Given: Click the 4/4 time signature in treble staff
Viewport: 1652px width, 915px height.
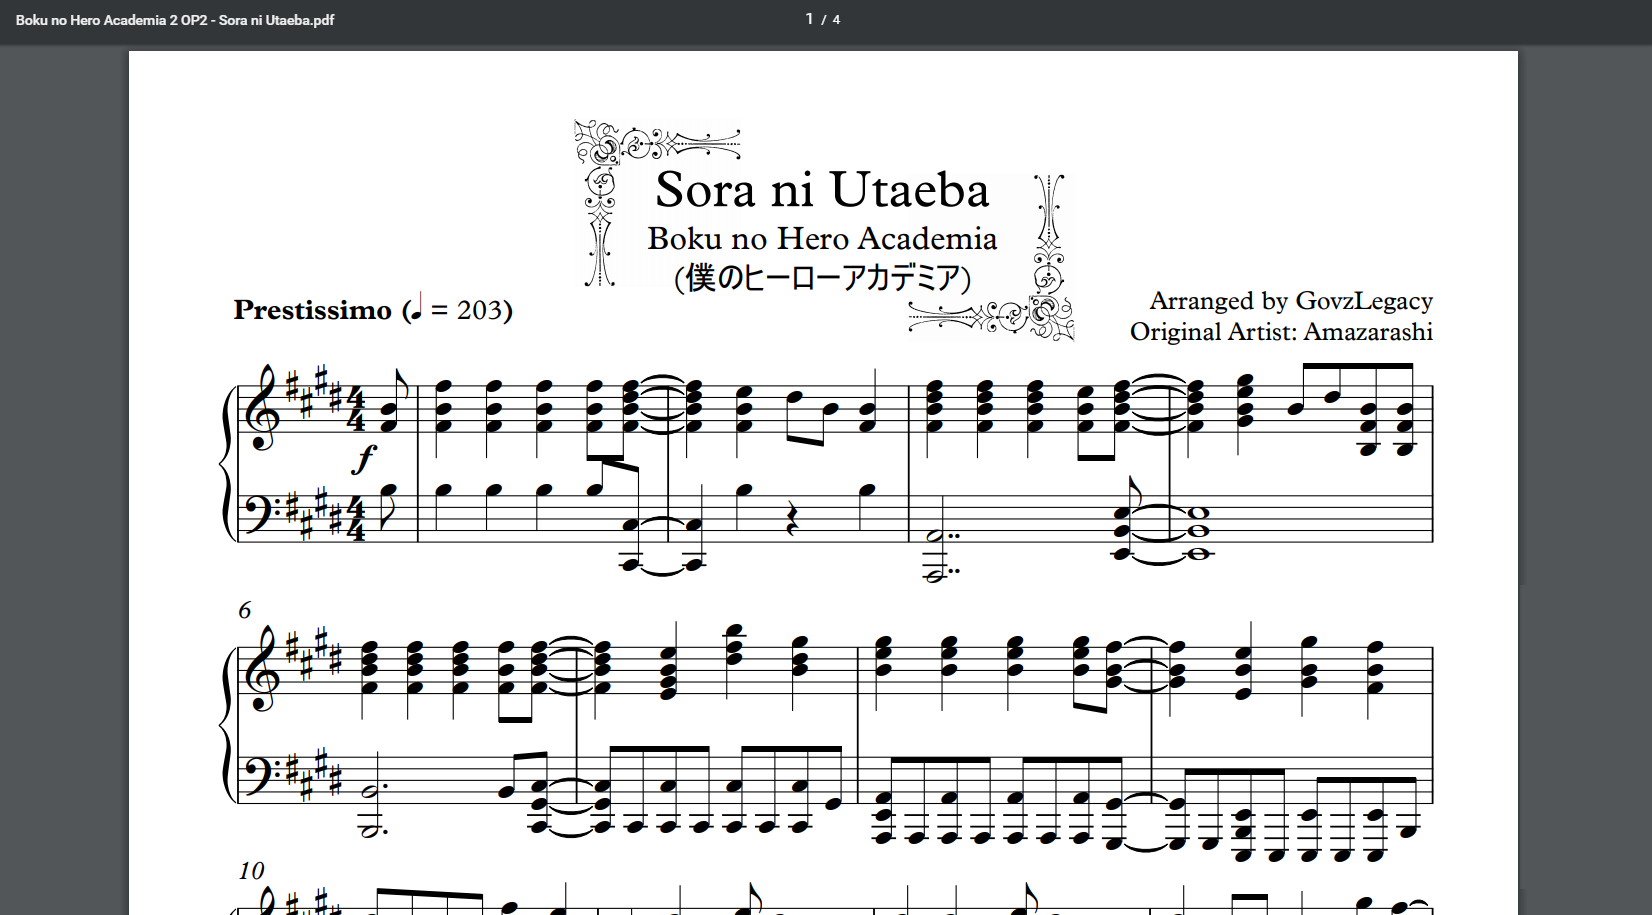Looking at the screenshot, I should [355, 409].
